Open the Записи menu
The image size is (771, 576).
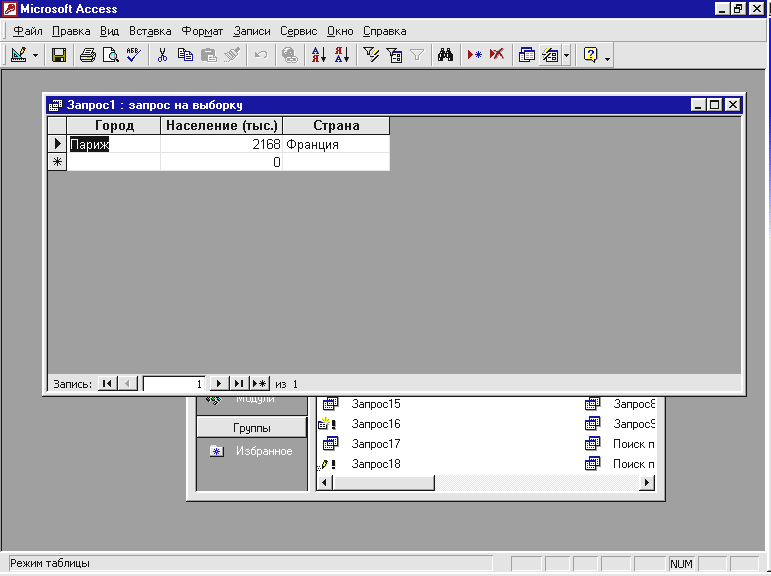coord(252,31)
